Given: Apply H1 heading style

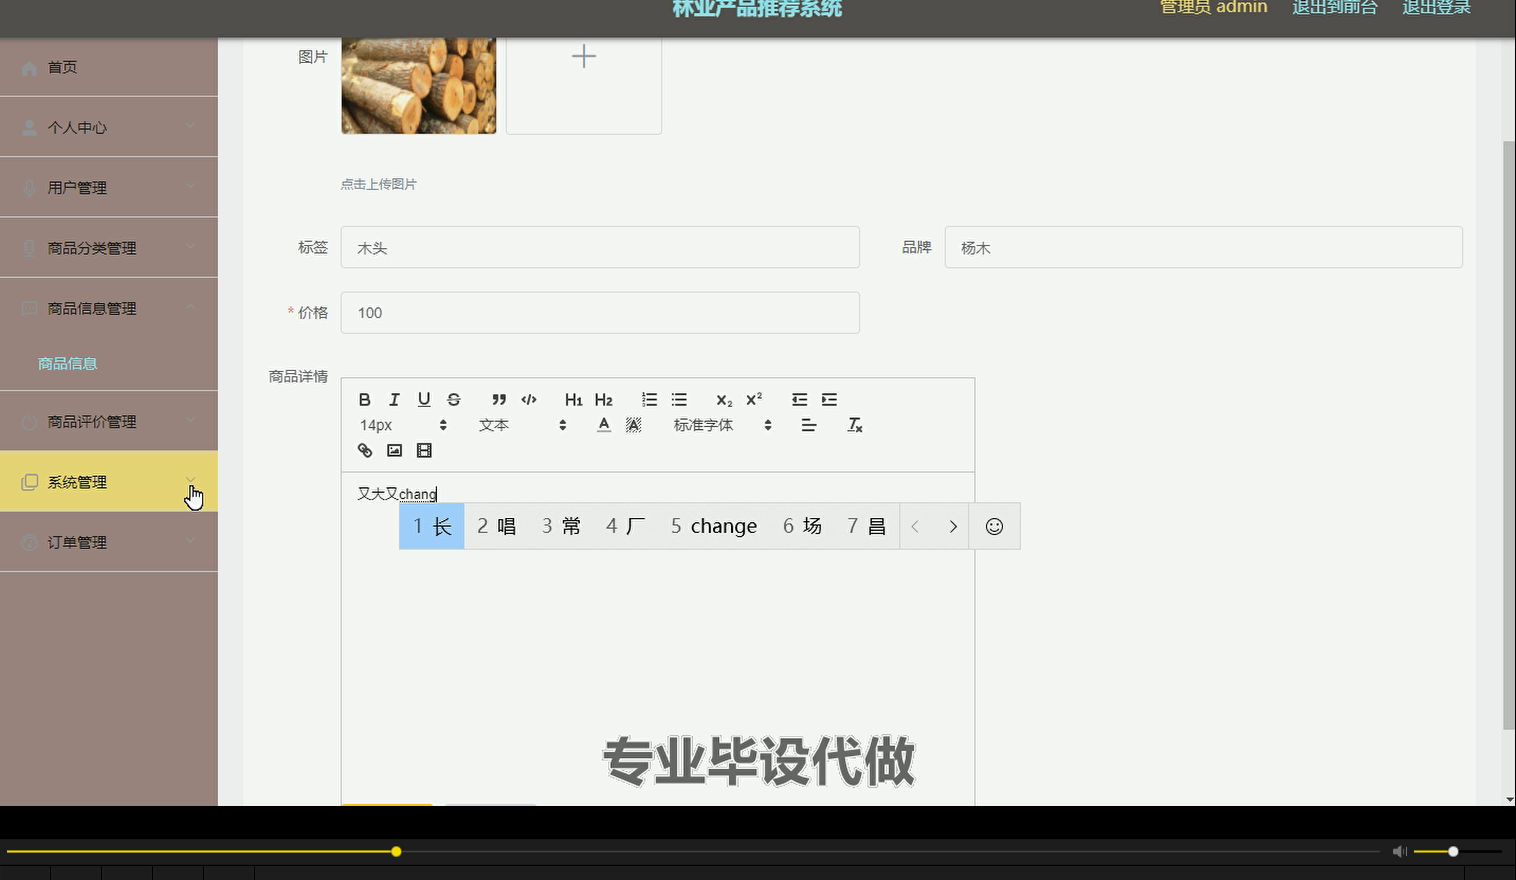Looking at the screenshot, I should click(573, 399).
